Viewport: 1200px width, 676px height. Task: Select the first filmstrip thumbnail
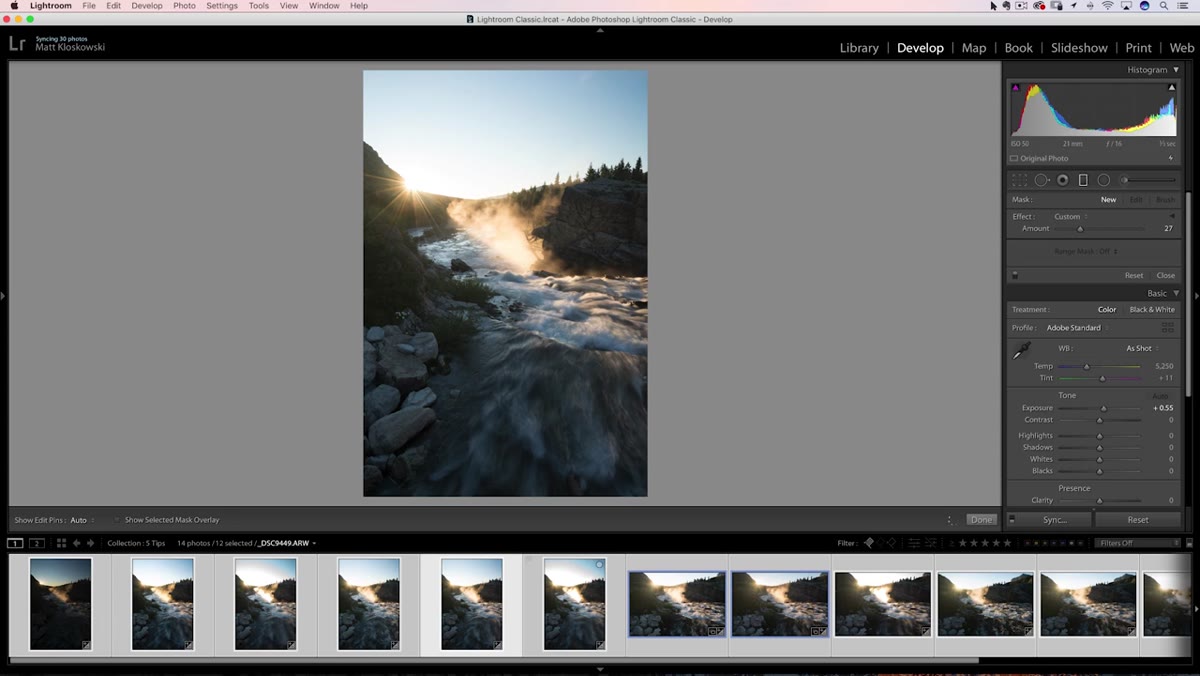60,604
